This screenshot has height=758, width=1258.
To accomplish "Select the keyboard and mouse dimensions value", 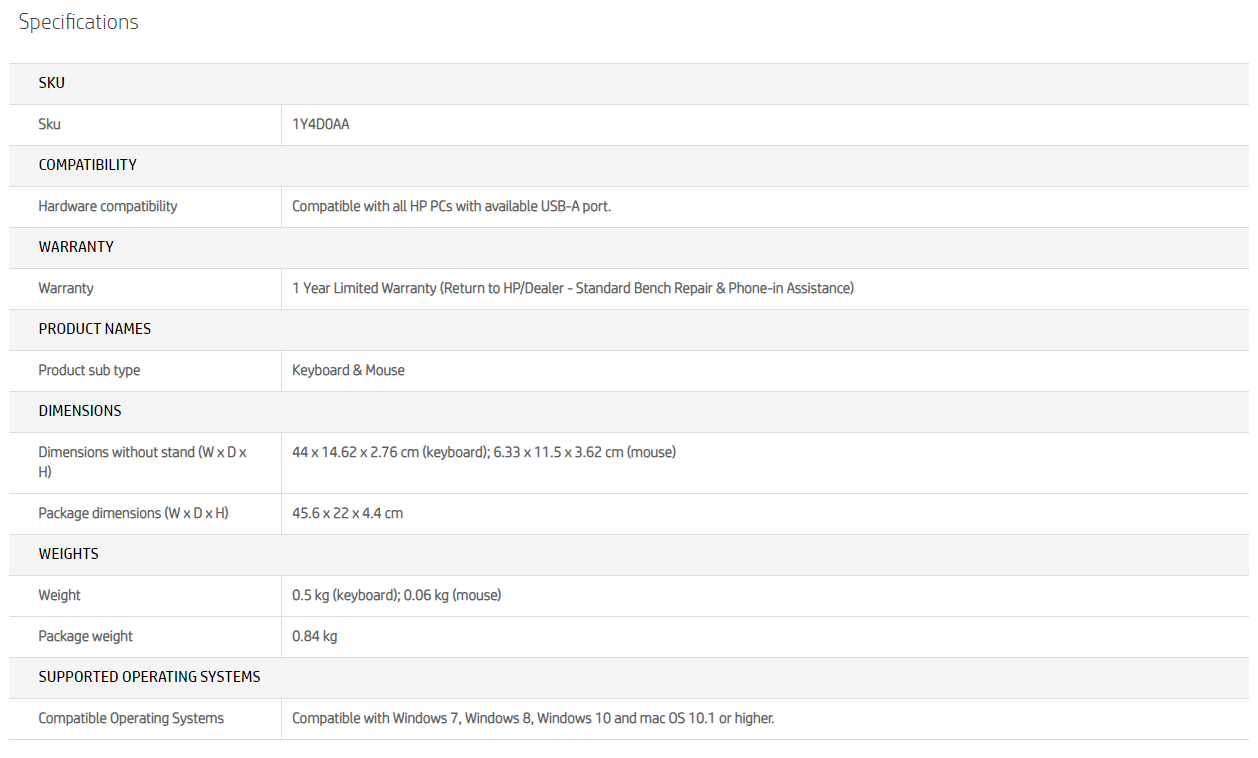I will point(483,452).
